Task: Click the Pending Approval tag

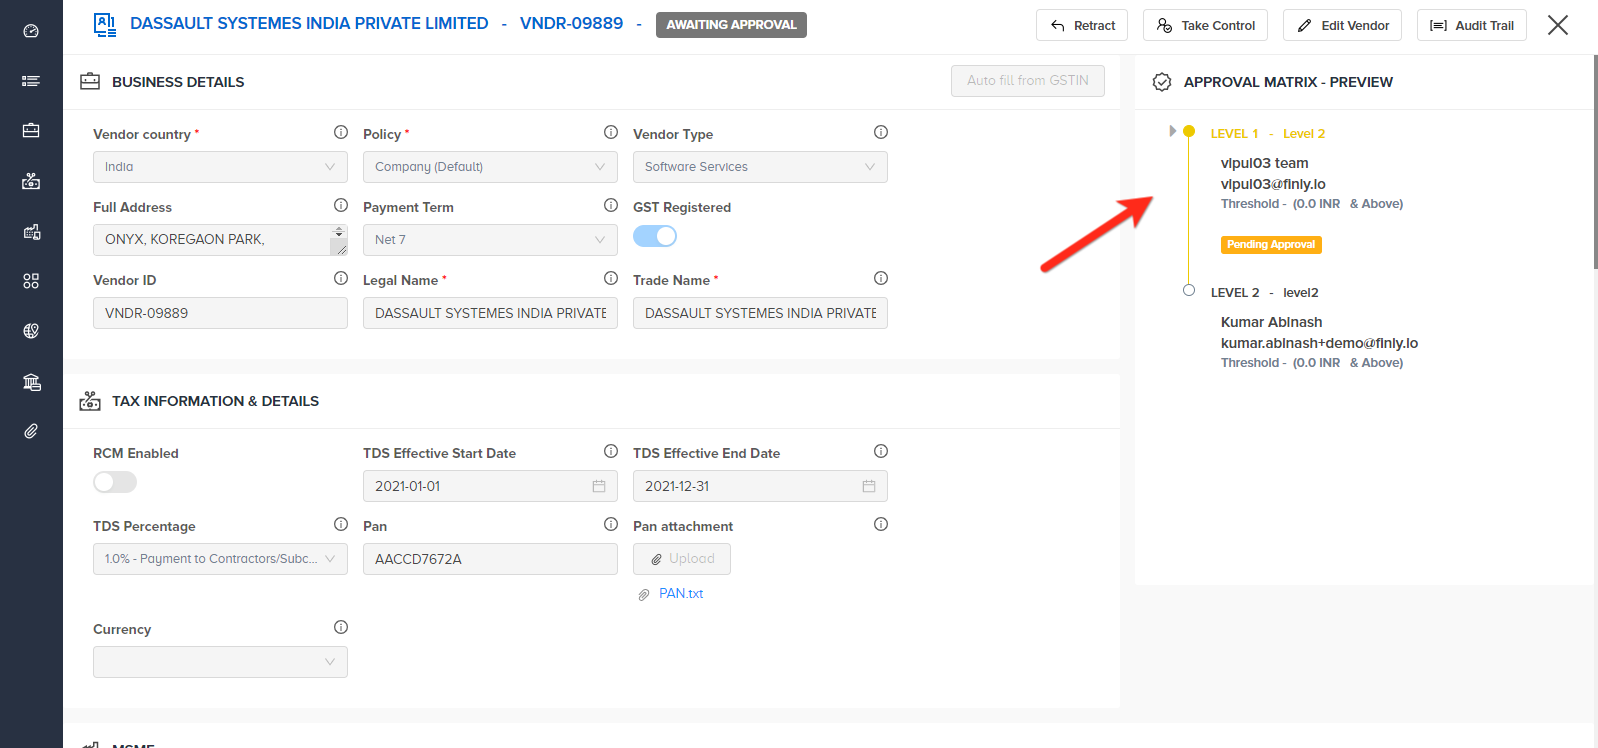Action: [x=1271, y=244]
